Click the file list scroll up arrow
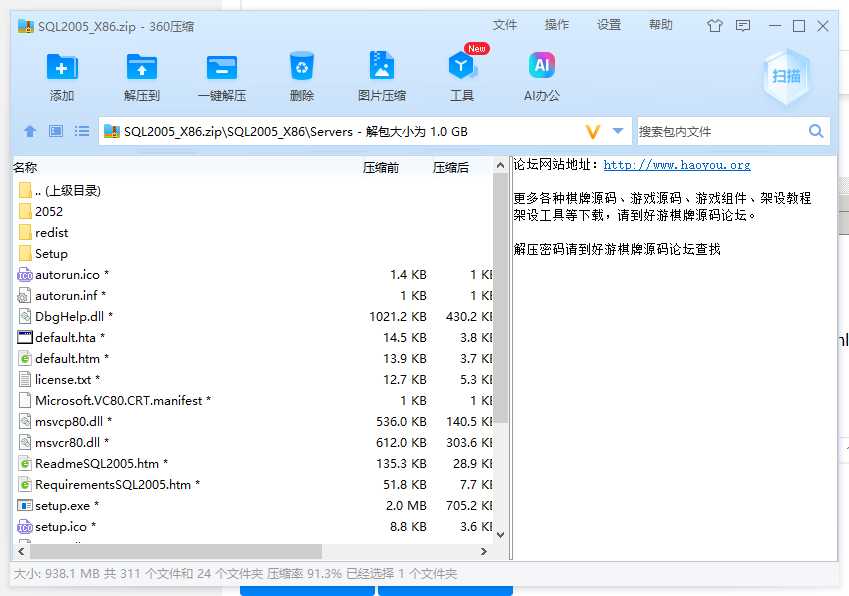Image resolution: width=849 pixels, height=596 pixels. pyautogui.click(x=501, y=165)
